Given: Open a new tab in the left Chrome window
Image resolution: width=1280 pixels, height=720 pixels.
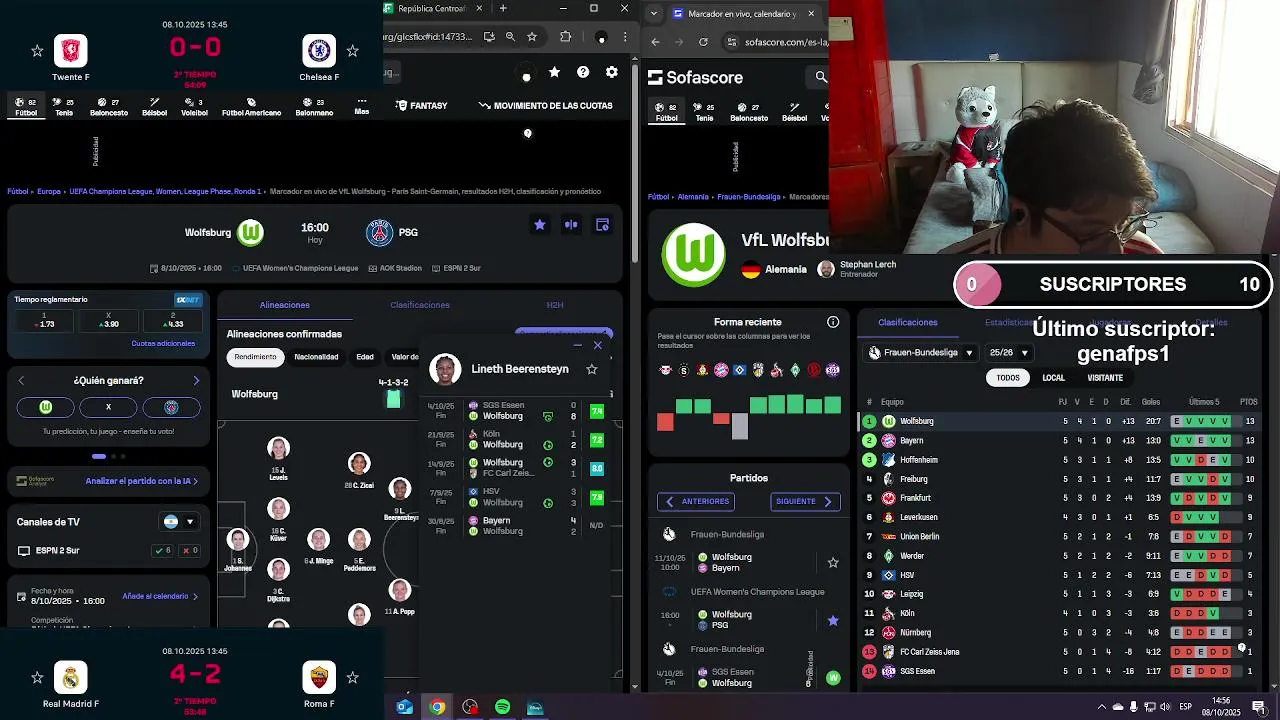Looking at the screenshot, I should pos(503,8).
